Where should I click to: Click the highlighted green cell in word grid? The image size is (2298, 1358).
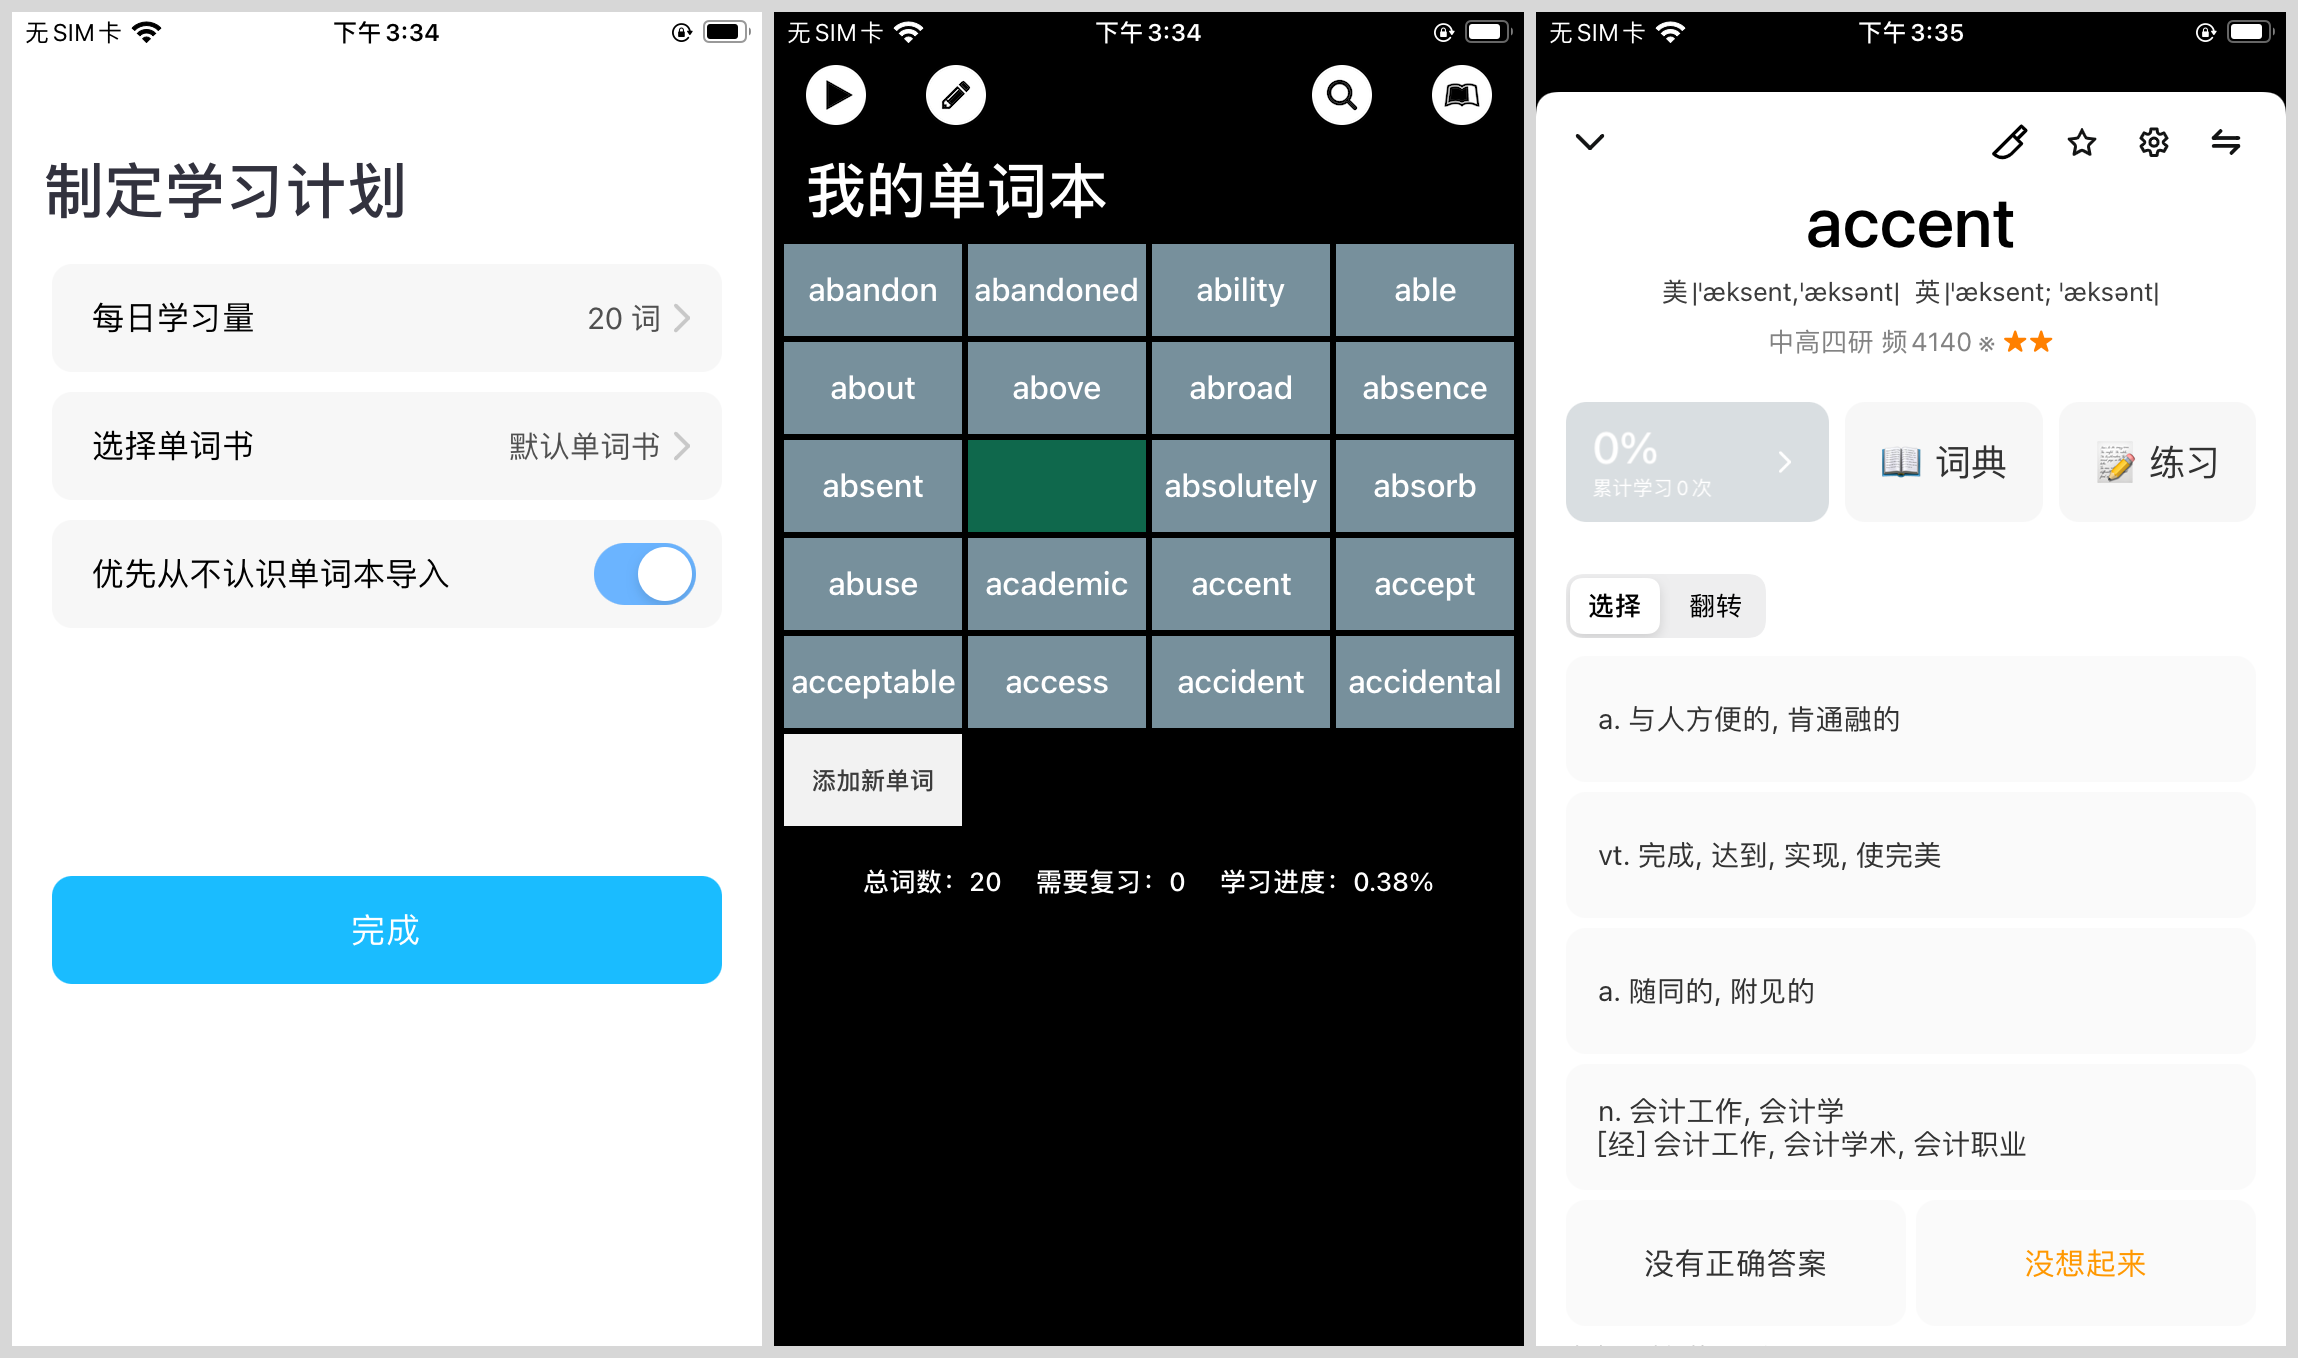[1055, 485]
